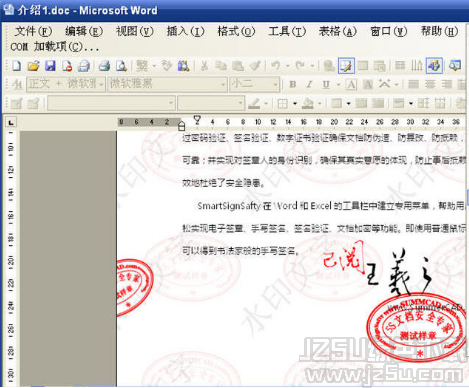469x388 pixels.
Task: Click the Cut scissors icon
Action: [204, 66]
